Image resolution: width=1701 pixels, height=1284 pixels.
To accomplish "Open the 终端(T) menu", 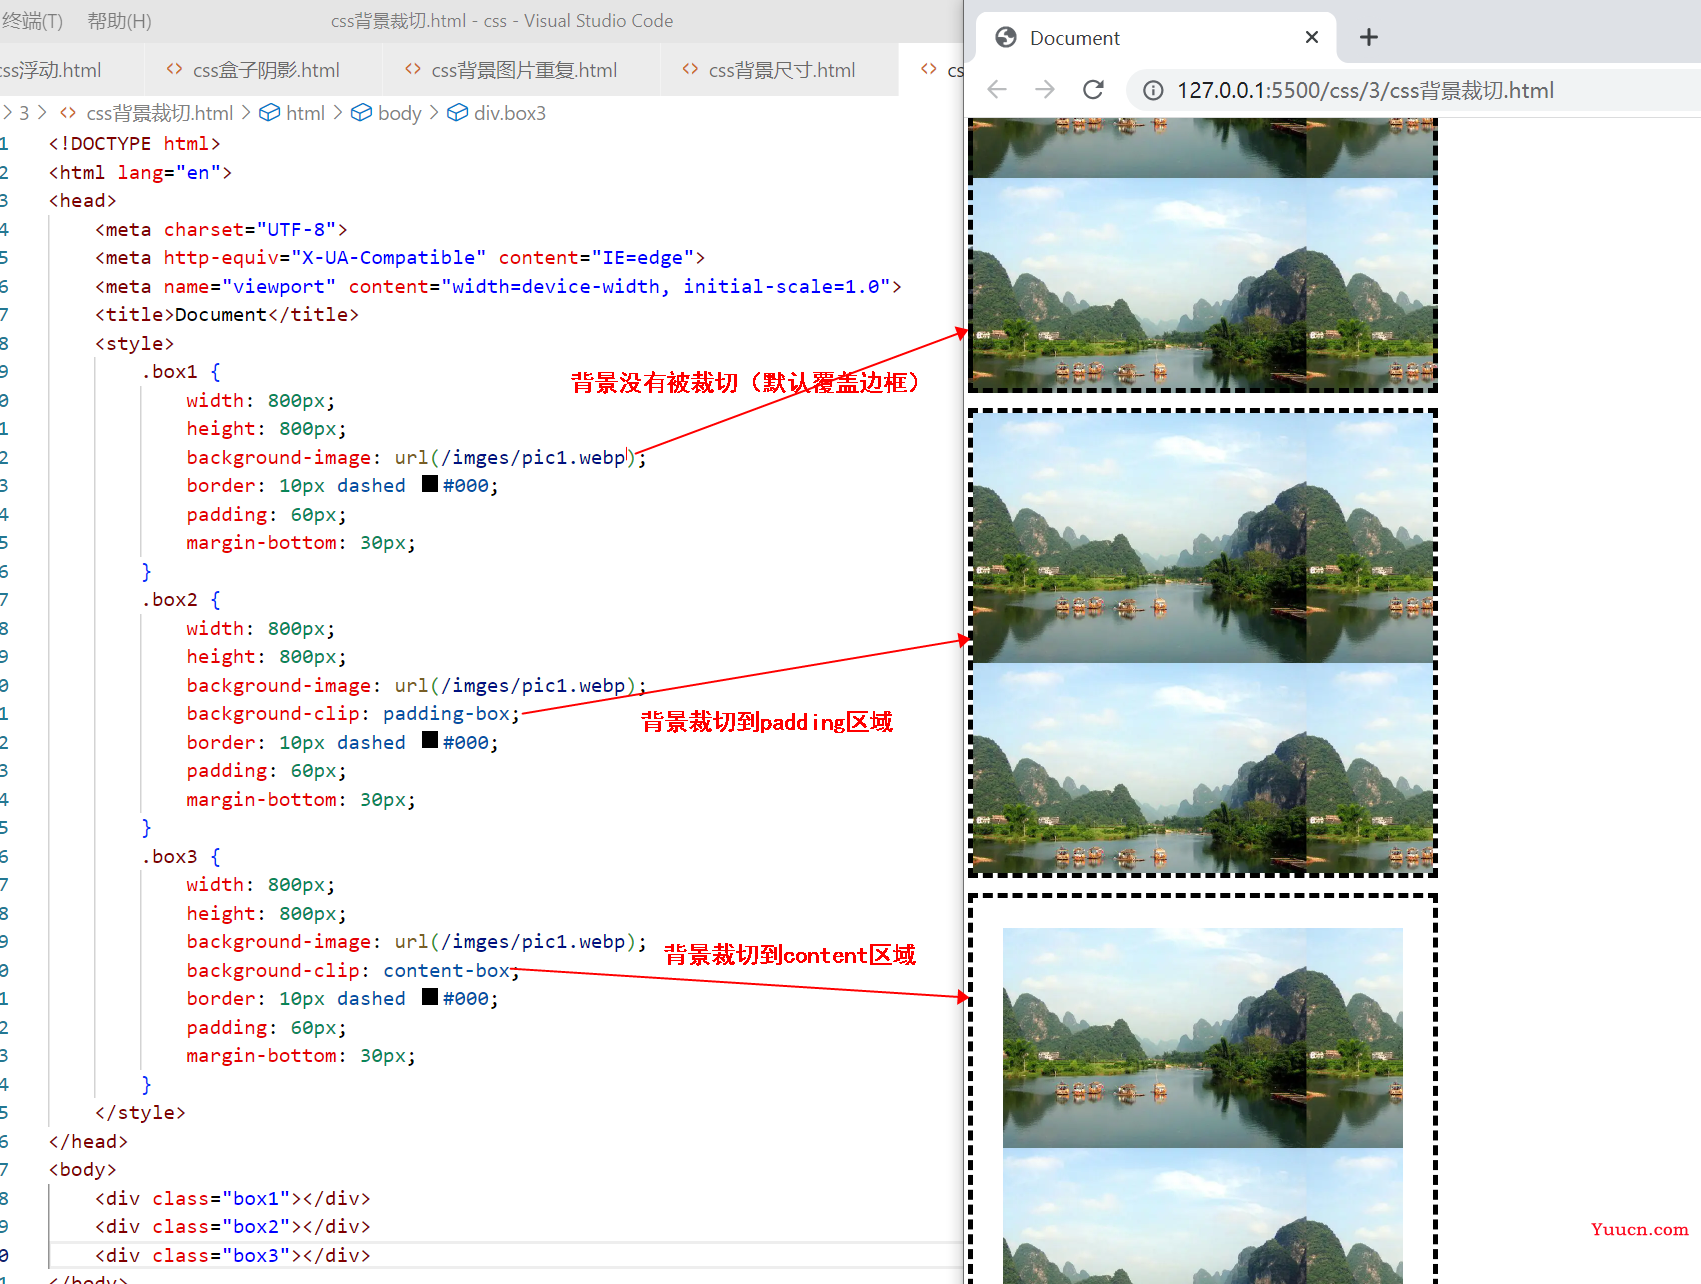I will click(32, 21).
